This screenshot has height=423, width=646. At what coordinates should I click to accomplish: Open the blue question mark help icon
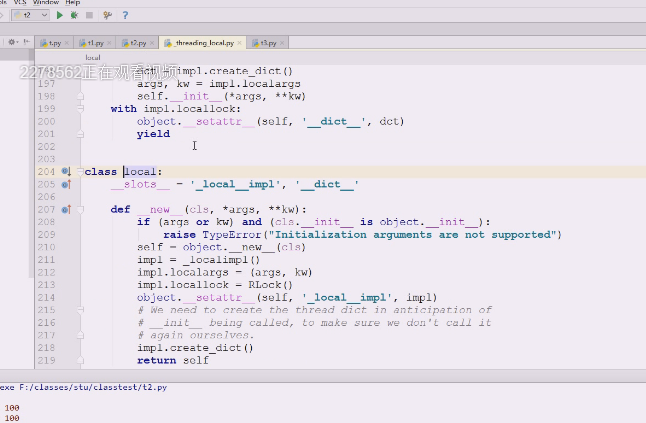[x=125, y=15]
